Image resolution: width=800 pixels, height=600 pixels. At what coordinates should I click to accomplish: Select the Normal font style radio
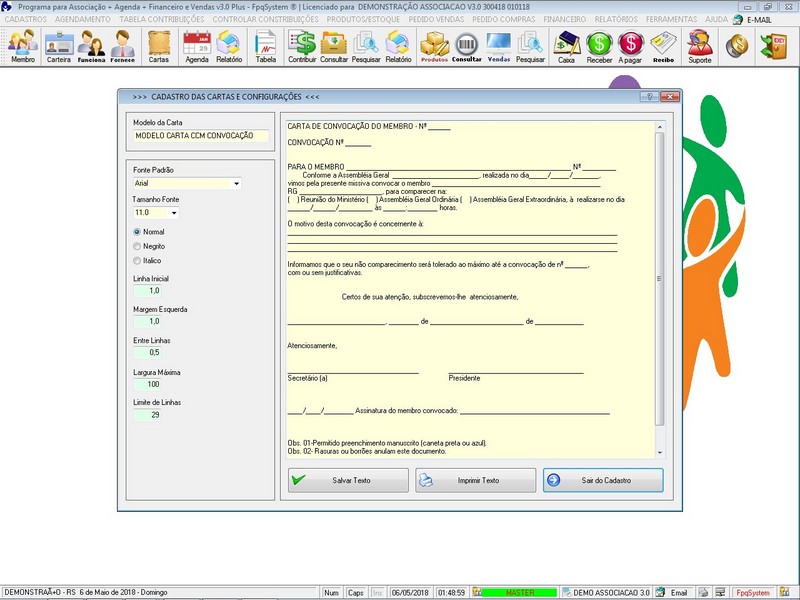click(137, 232)
